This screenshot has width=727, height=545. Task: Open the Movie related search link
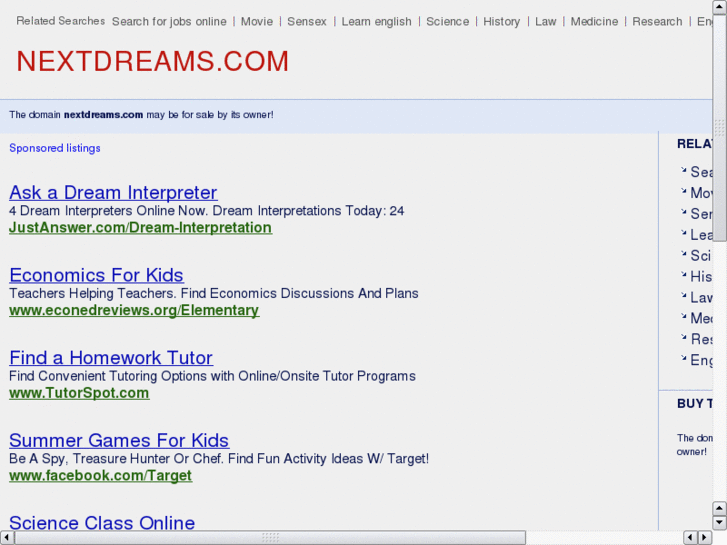point(257,22)
